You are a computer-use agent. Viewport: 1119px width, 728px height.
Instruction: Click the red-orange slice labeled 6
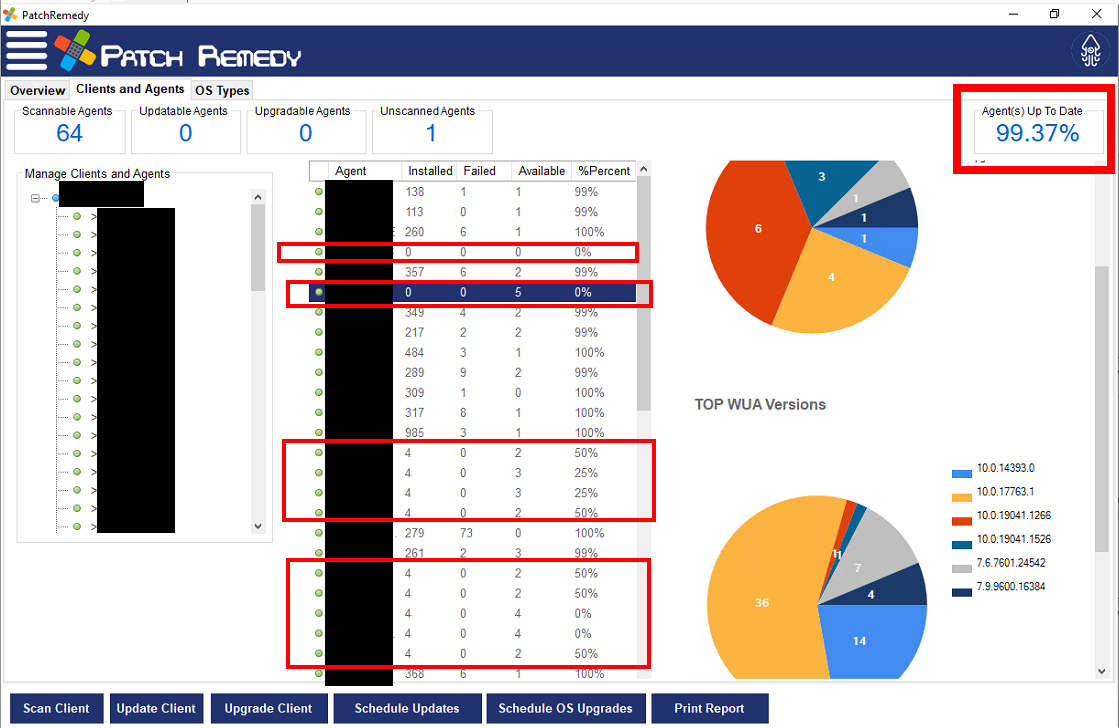point(758,228)
